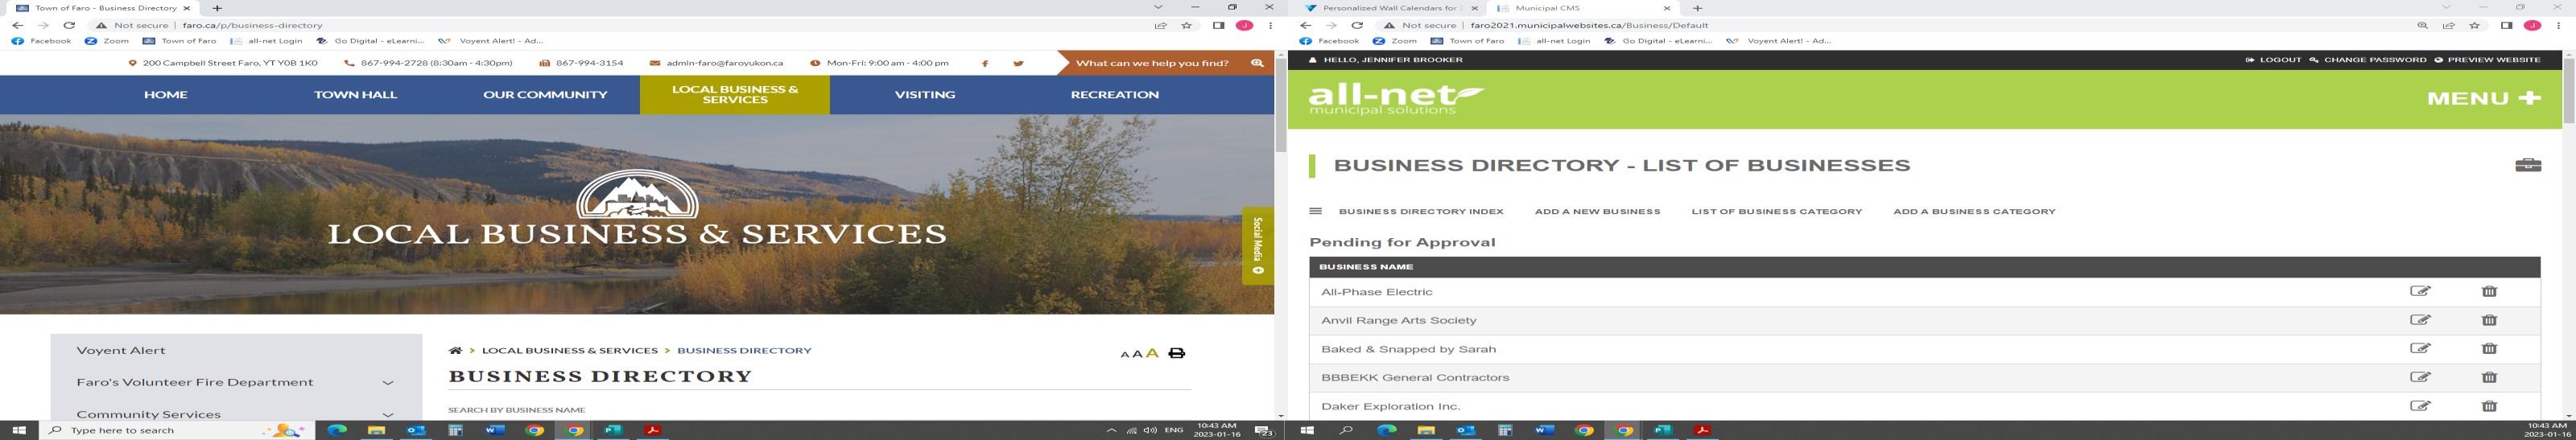This screenshot has height=440, width=2576.
Task: Open the Social Media side tab
Action: point(1257,246)
